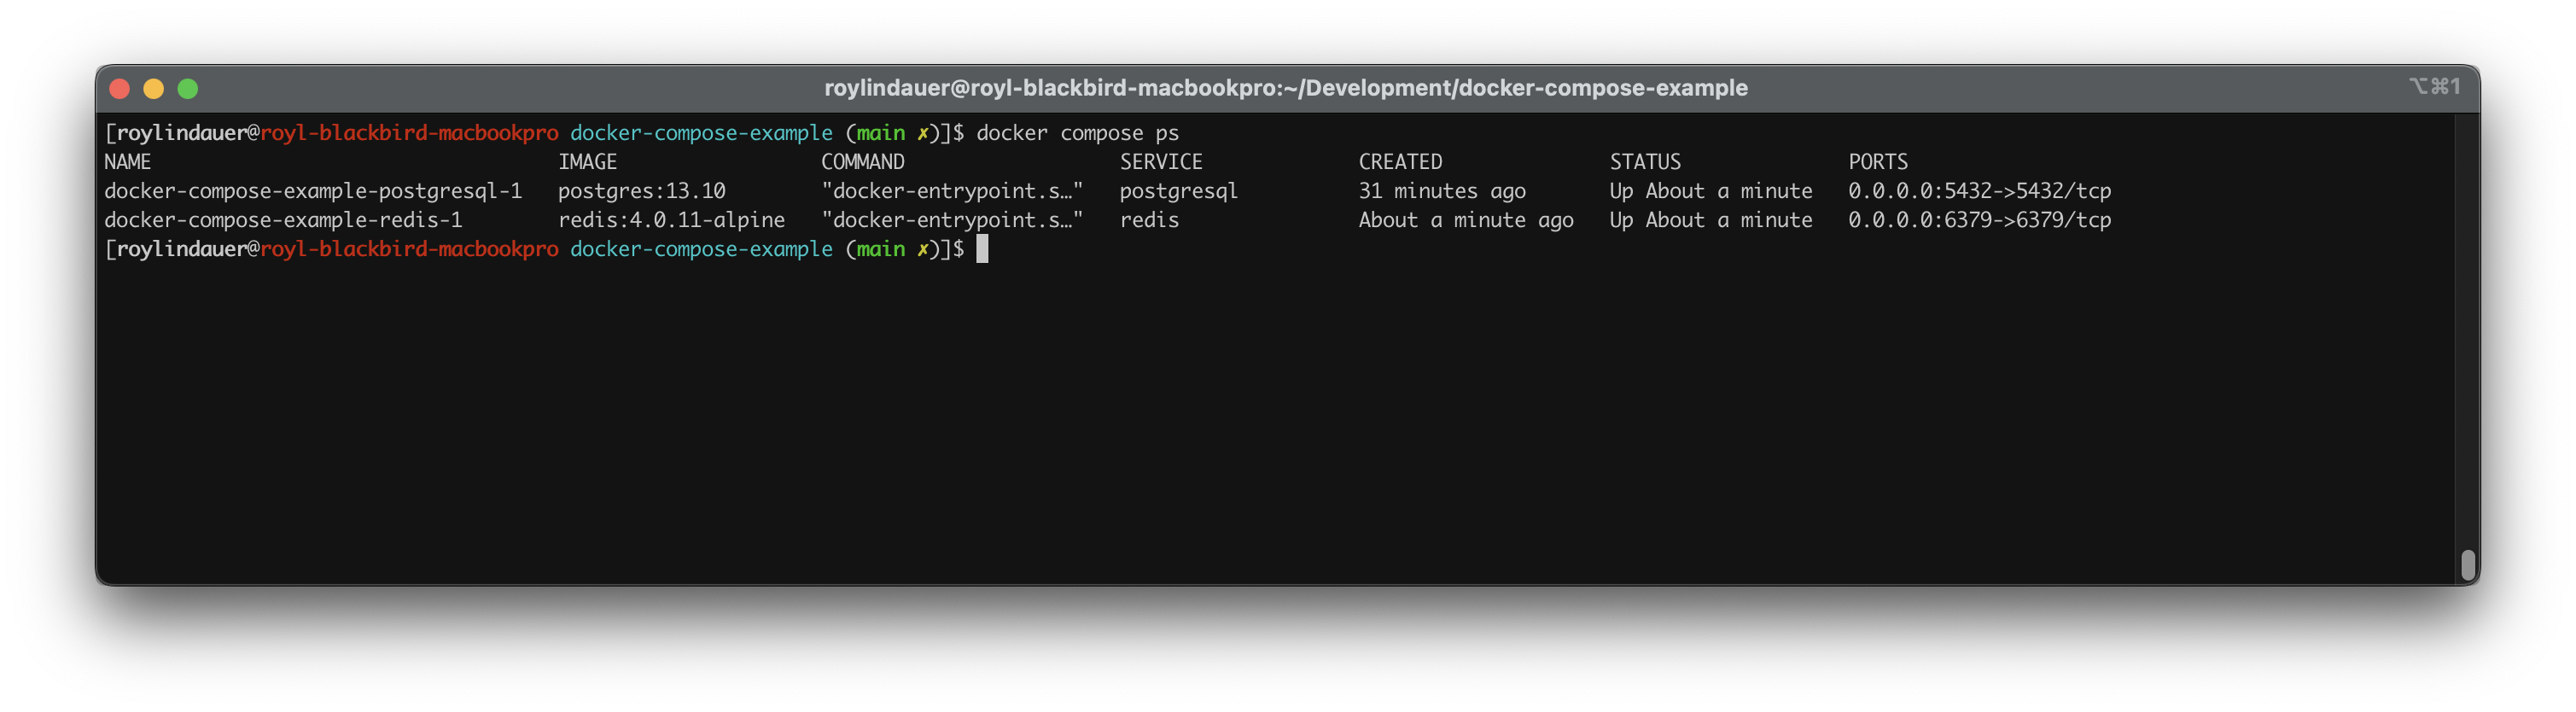Click the green fullscreen window button
2576x712 pixels.
188,89
